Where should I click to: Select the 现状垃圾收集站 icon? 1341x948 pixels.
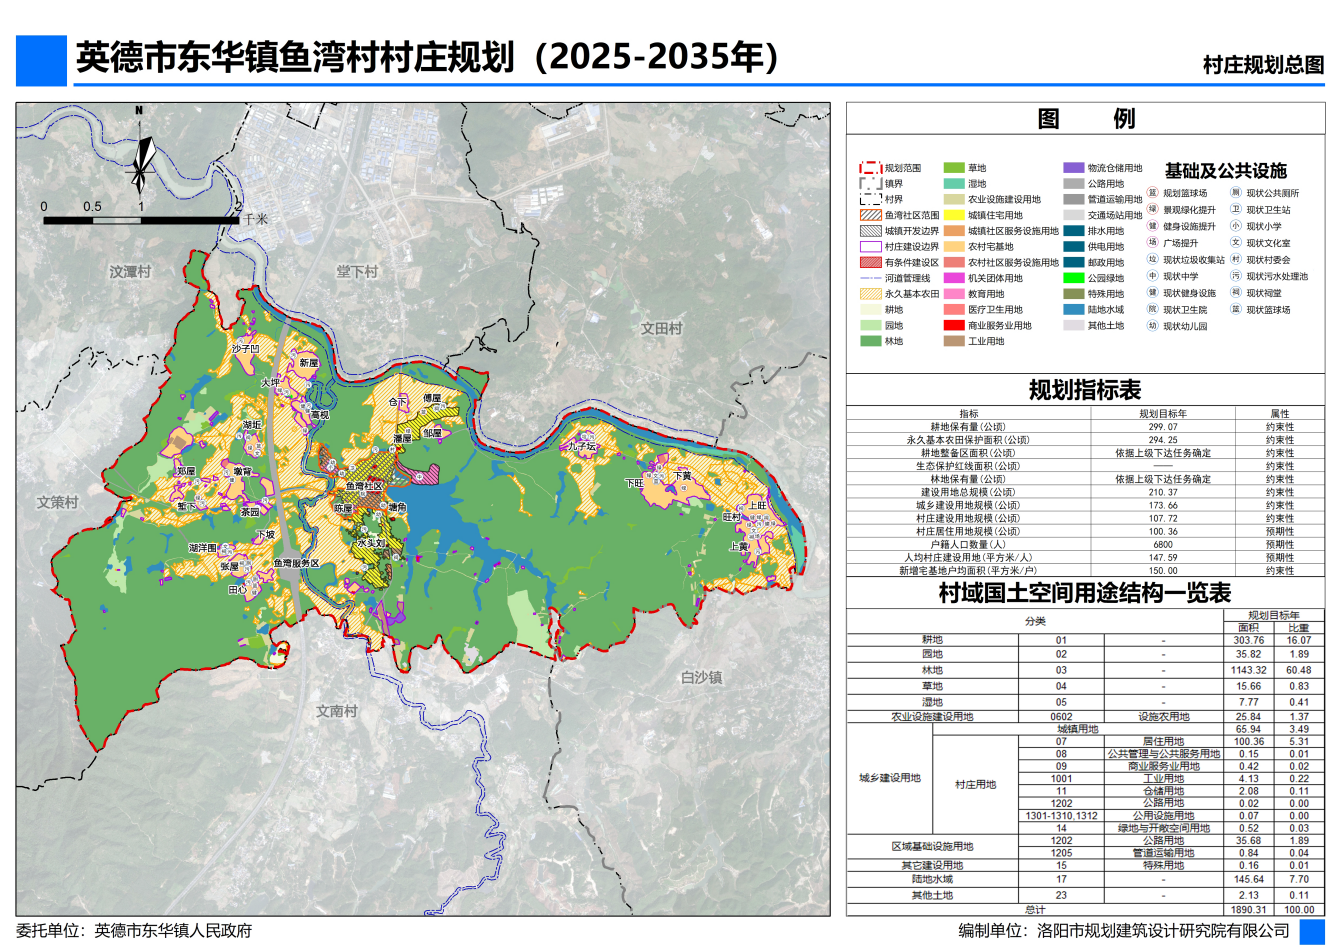[1152, 259]
